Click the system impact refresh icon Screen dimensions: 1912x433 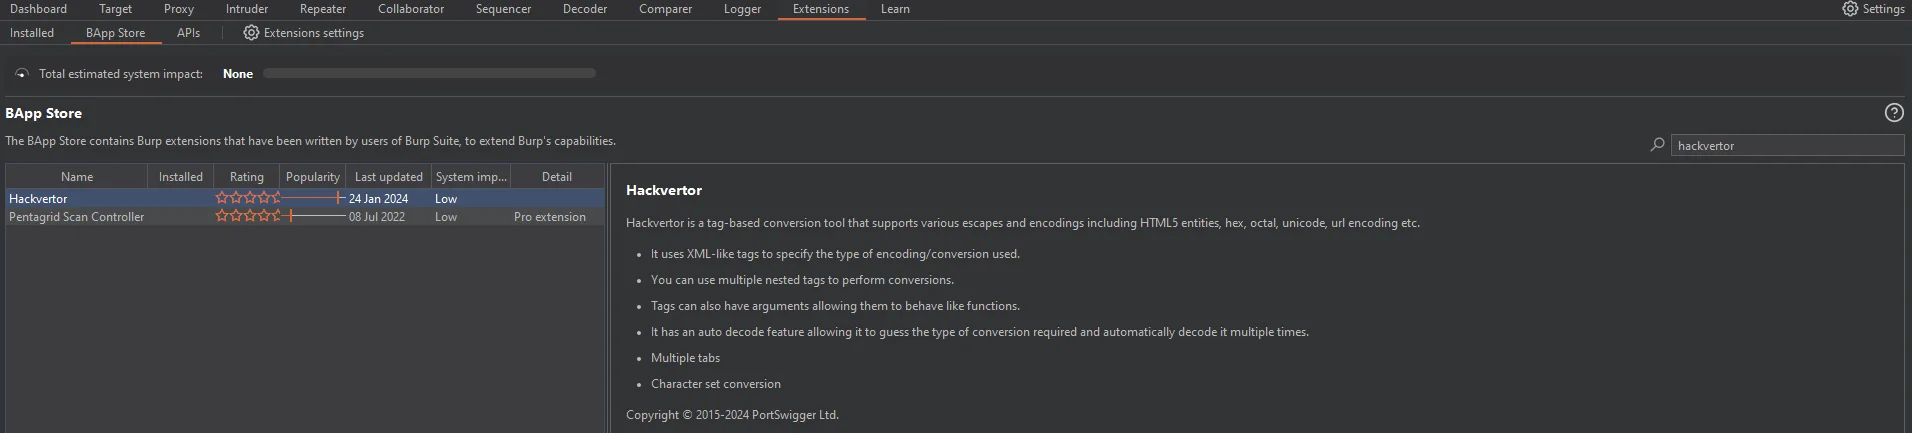pyautogui.click(x=21, y=74)
